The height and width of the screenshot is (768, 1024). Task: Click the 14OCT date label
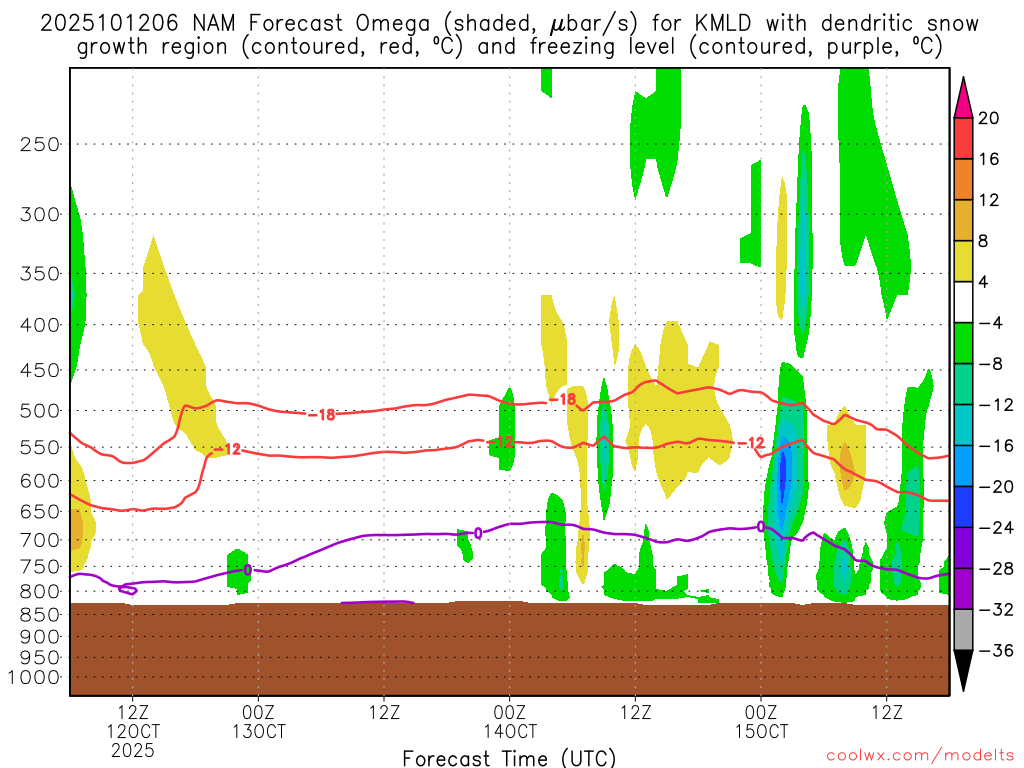pyautogui.click(x=510, y=731)
